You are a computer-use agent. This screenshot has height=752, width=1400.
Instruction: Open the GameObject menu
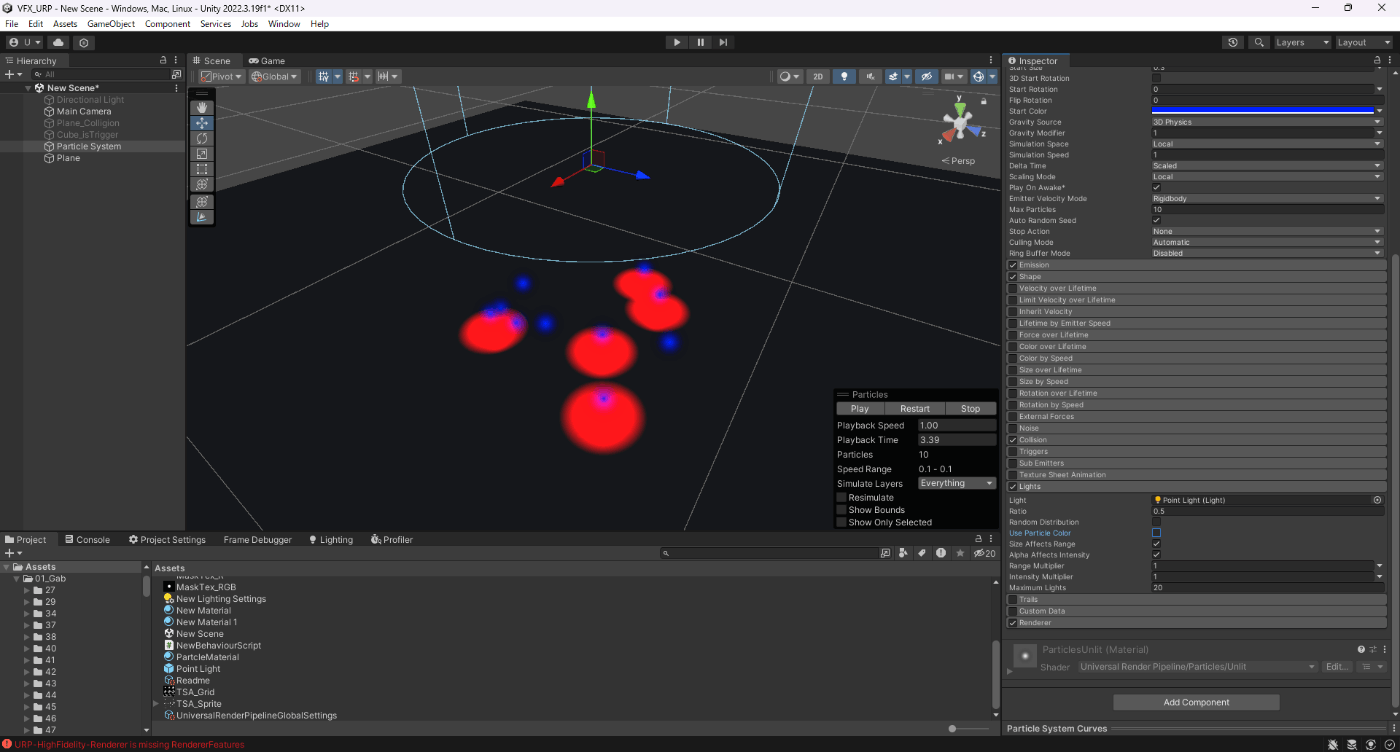110,24
